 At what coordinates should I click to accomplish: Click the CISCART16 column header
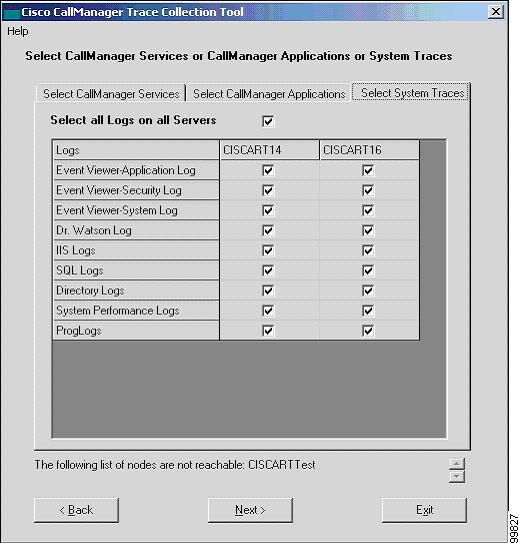pyautogui.click(x=369, y=150)
